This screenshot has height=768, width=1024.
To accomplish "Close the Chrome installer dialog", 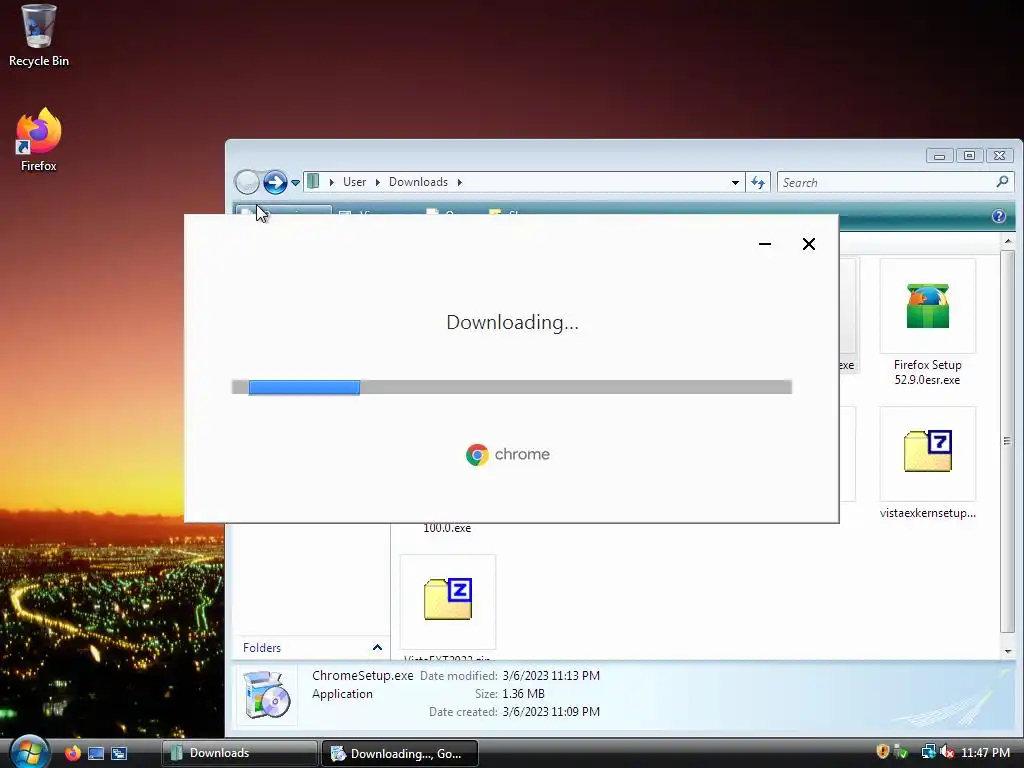I will coord(808,244).
